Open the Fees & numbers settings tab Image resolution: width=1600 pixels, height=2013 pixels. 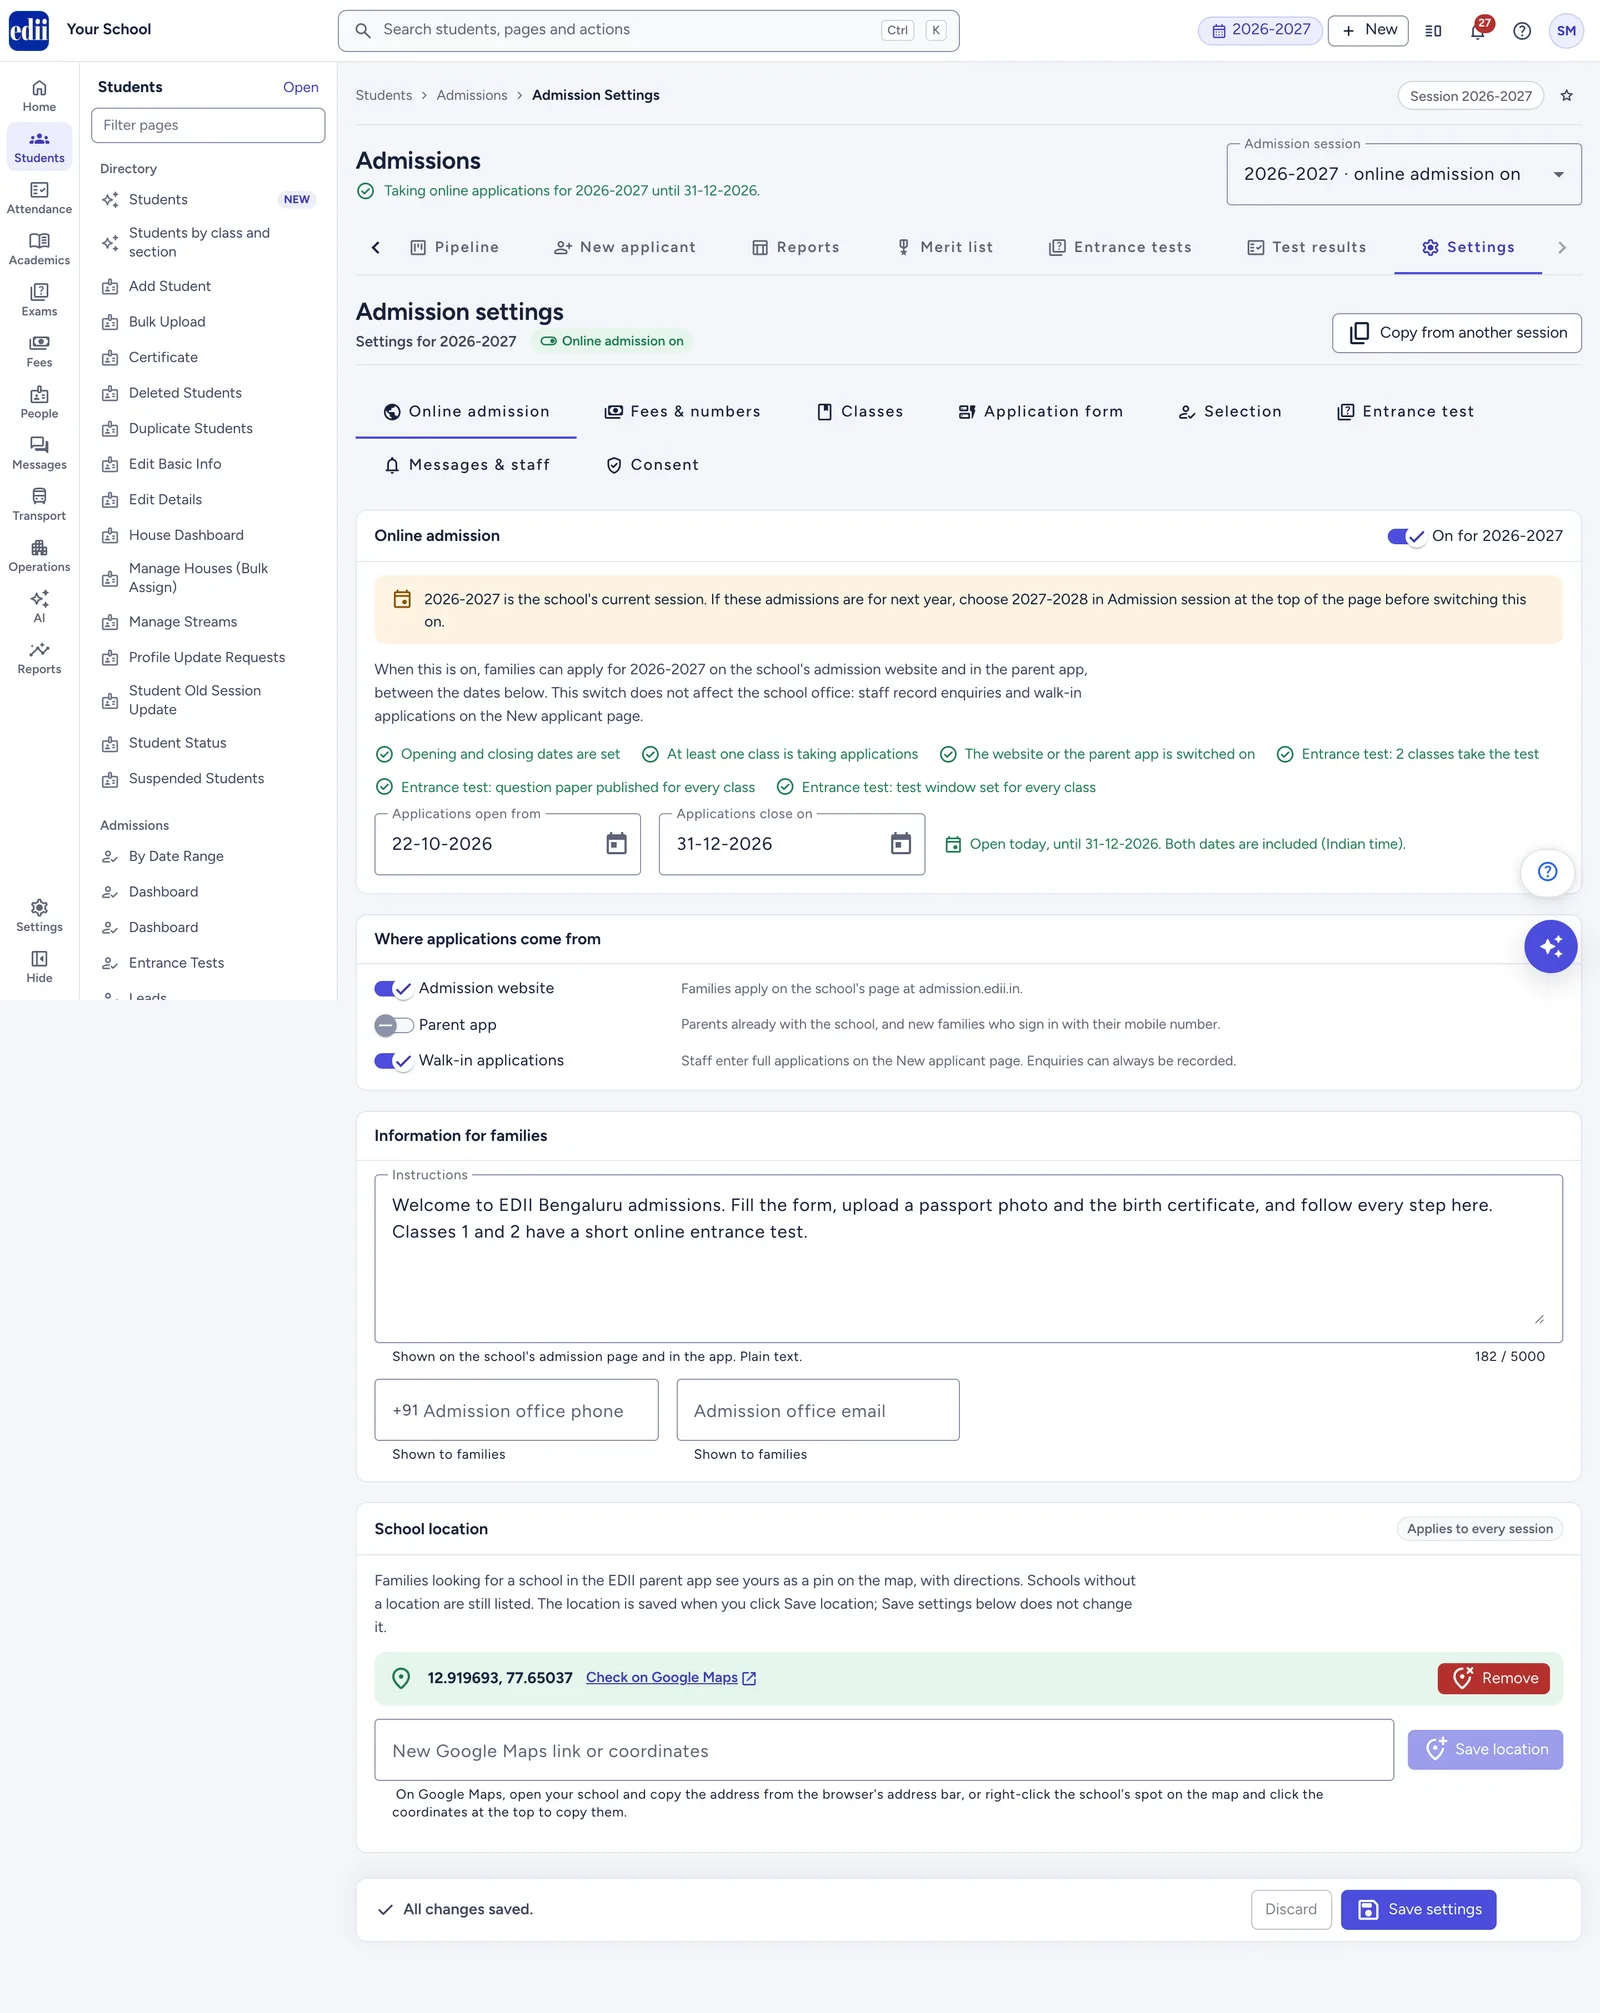point(682,412)
